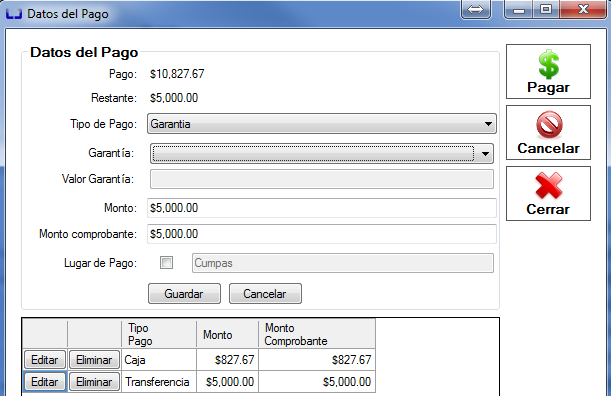This screenshot has height=396, width=611.
Task: Click the red Cancelar button in side panel
Action: [x=548, y=133]
